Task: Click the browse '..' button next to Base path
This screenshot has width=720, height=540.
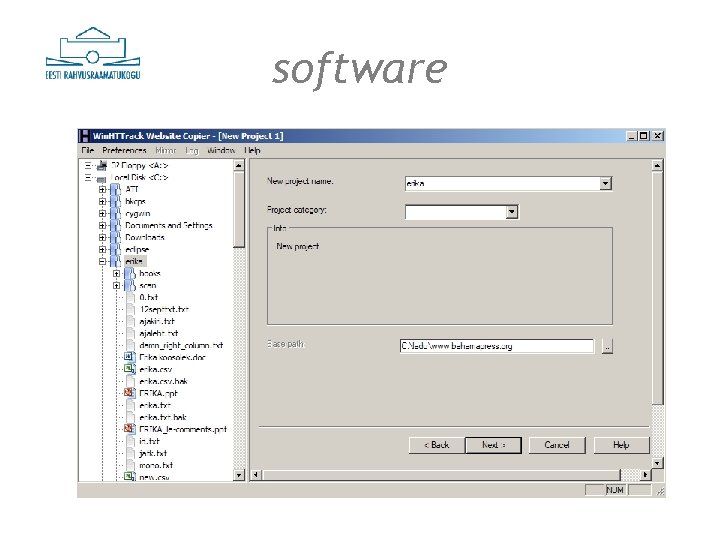Action: pos(607,346)
